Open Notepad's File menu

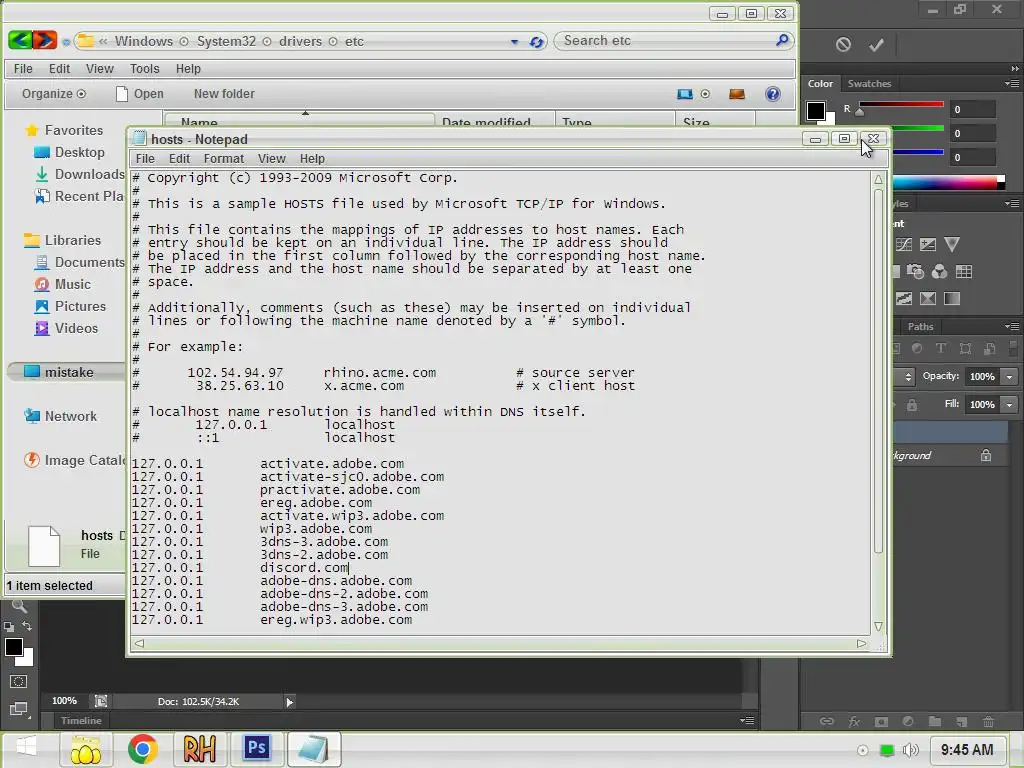[145, 159]
